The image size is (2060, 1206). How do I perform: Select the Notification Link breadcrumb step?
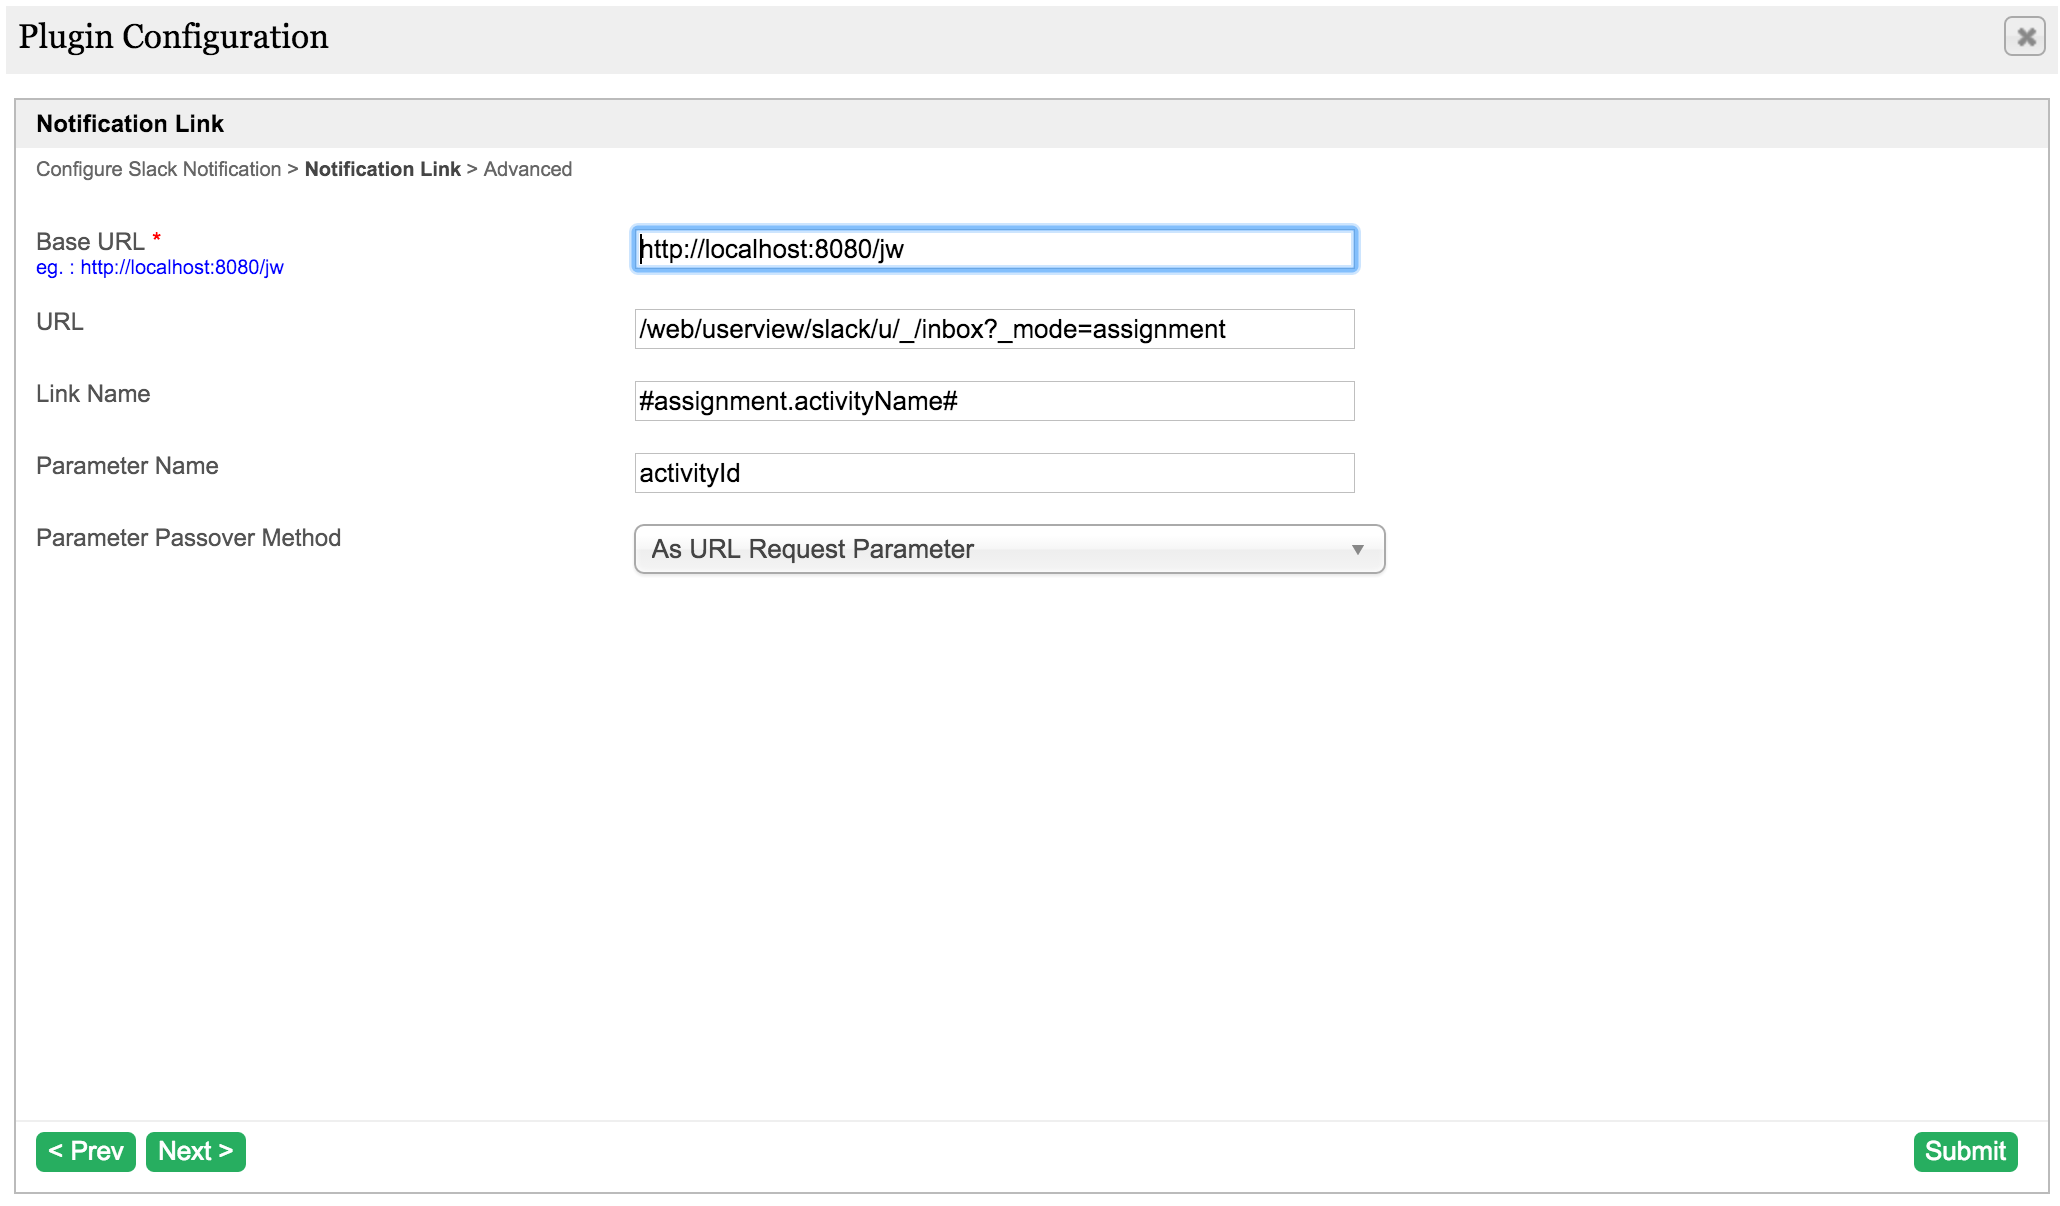coord(382,169)
